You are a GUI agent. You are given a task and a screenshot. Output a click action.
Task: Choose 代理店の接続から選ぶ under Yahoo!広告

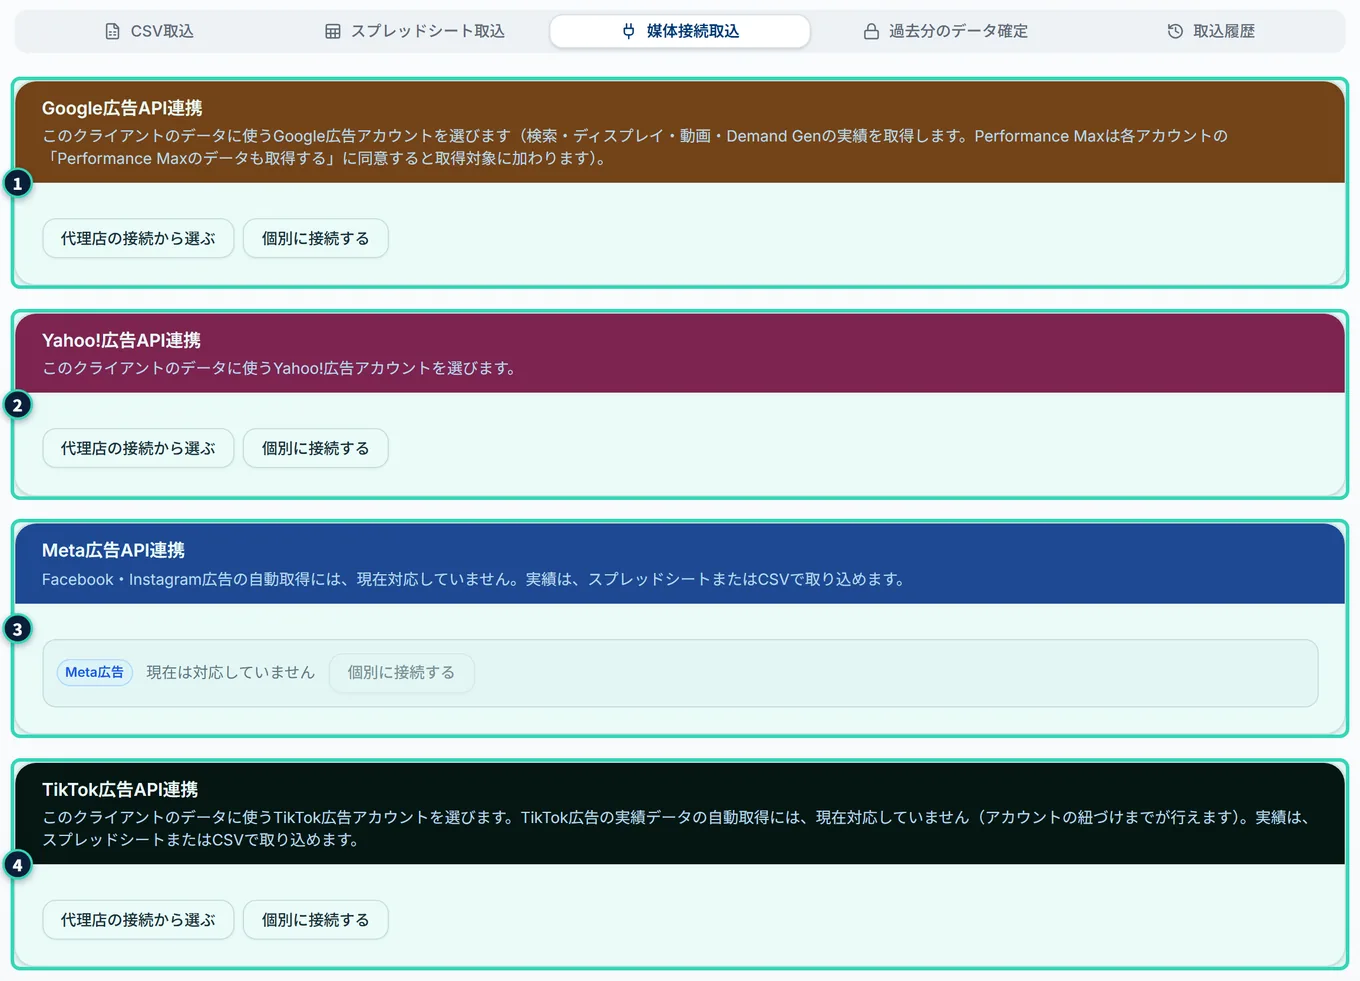point(138,448)
